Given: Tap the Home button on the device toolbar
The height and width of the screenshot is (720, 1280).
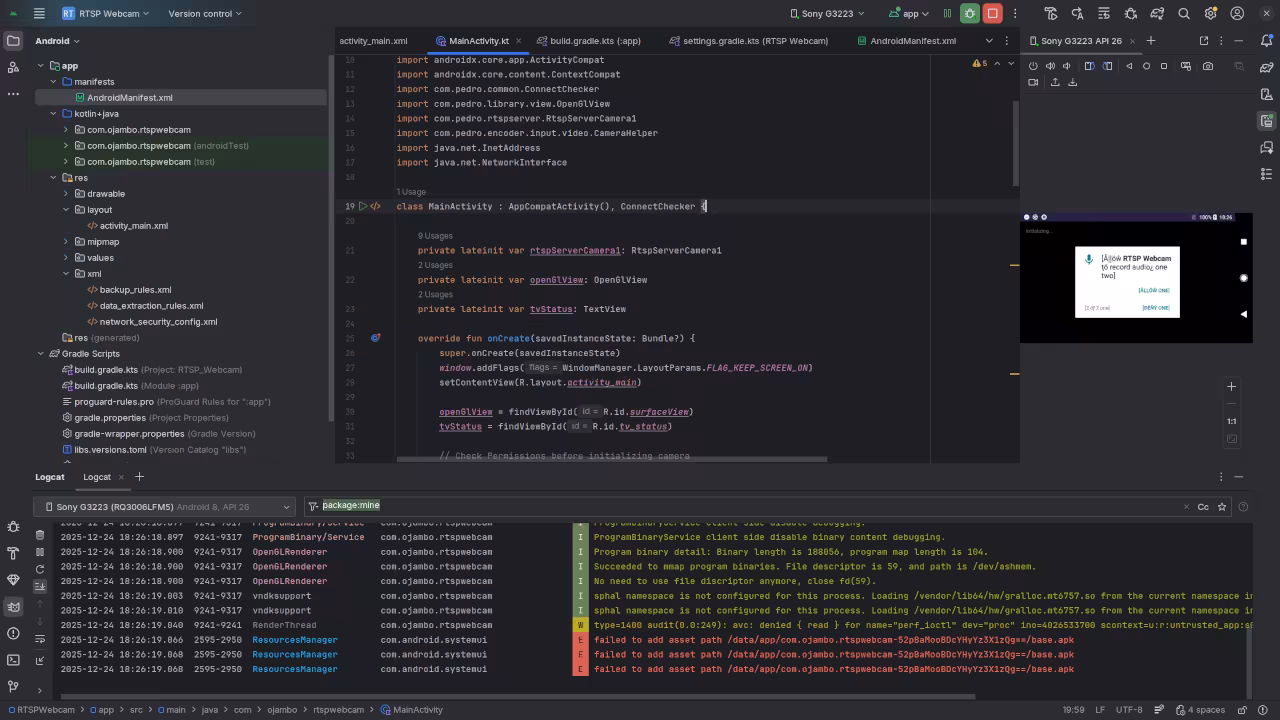Looking at the screenshot, I should pyautogui.click(x=1147, y=66).
